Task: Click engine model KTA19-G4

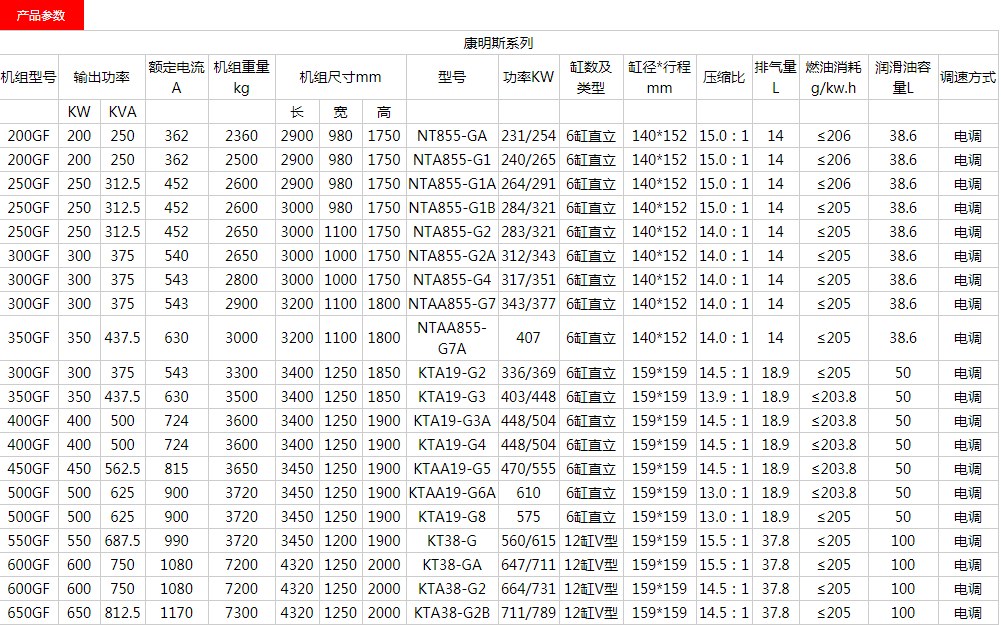Action: tap(452, 445)
